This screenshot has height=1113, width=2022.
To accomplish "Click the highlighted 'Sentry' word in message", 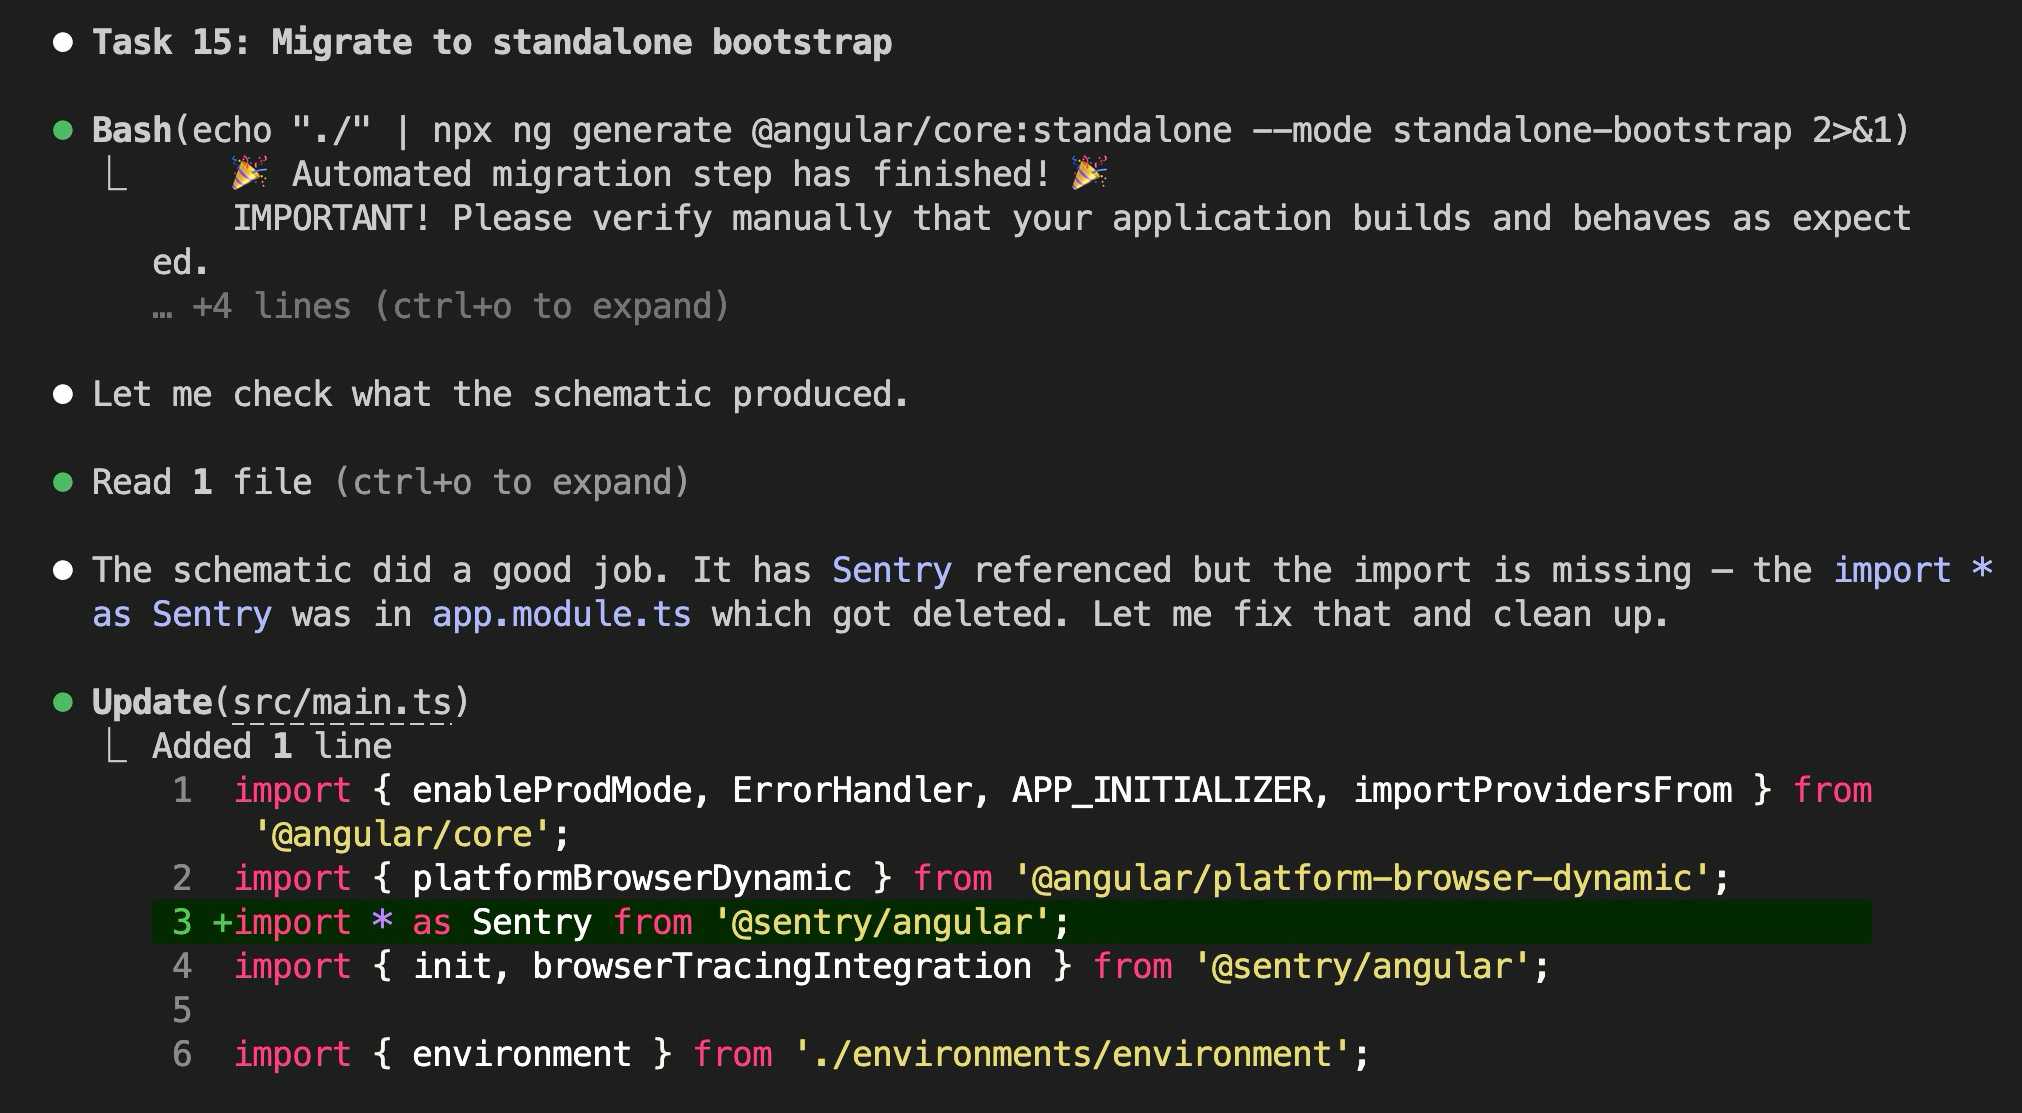I will 891,570.
